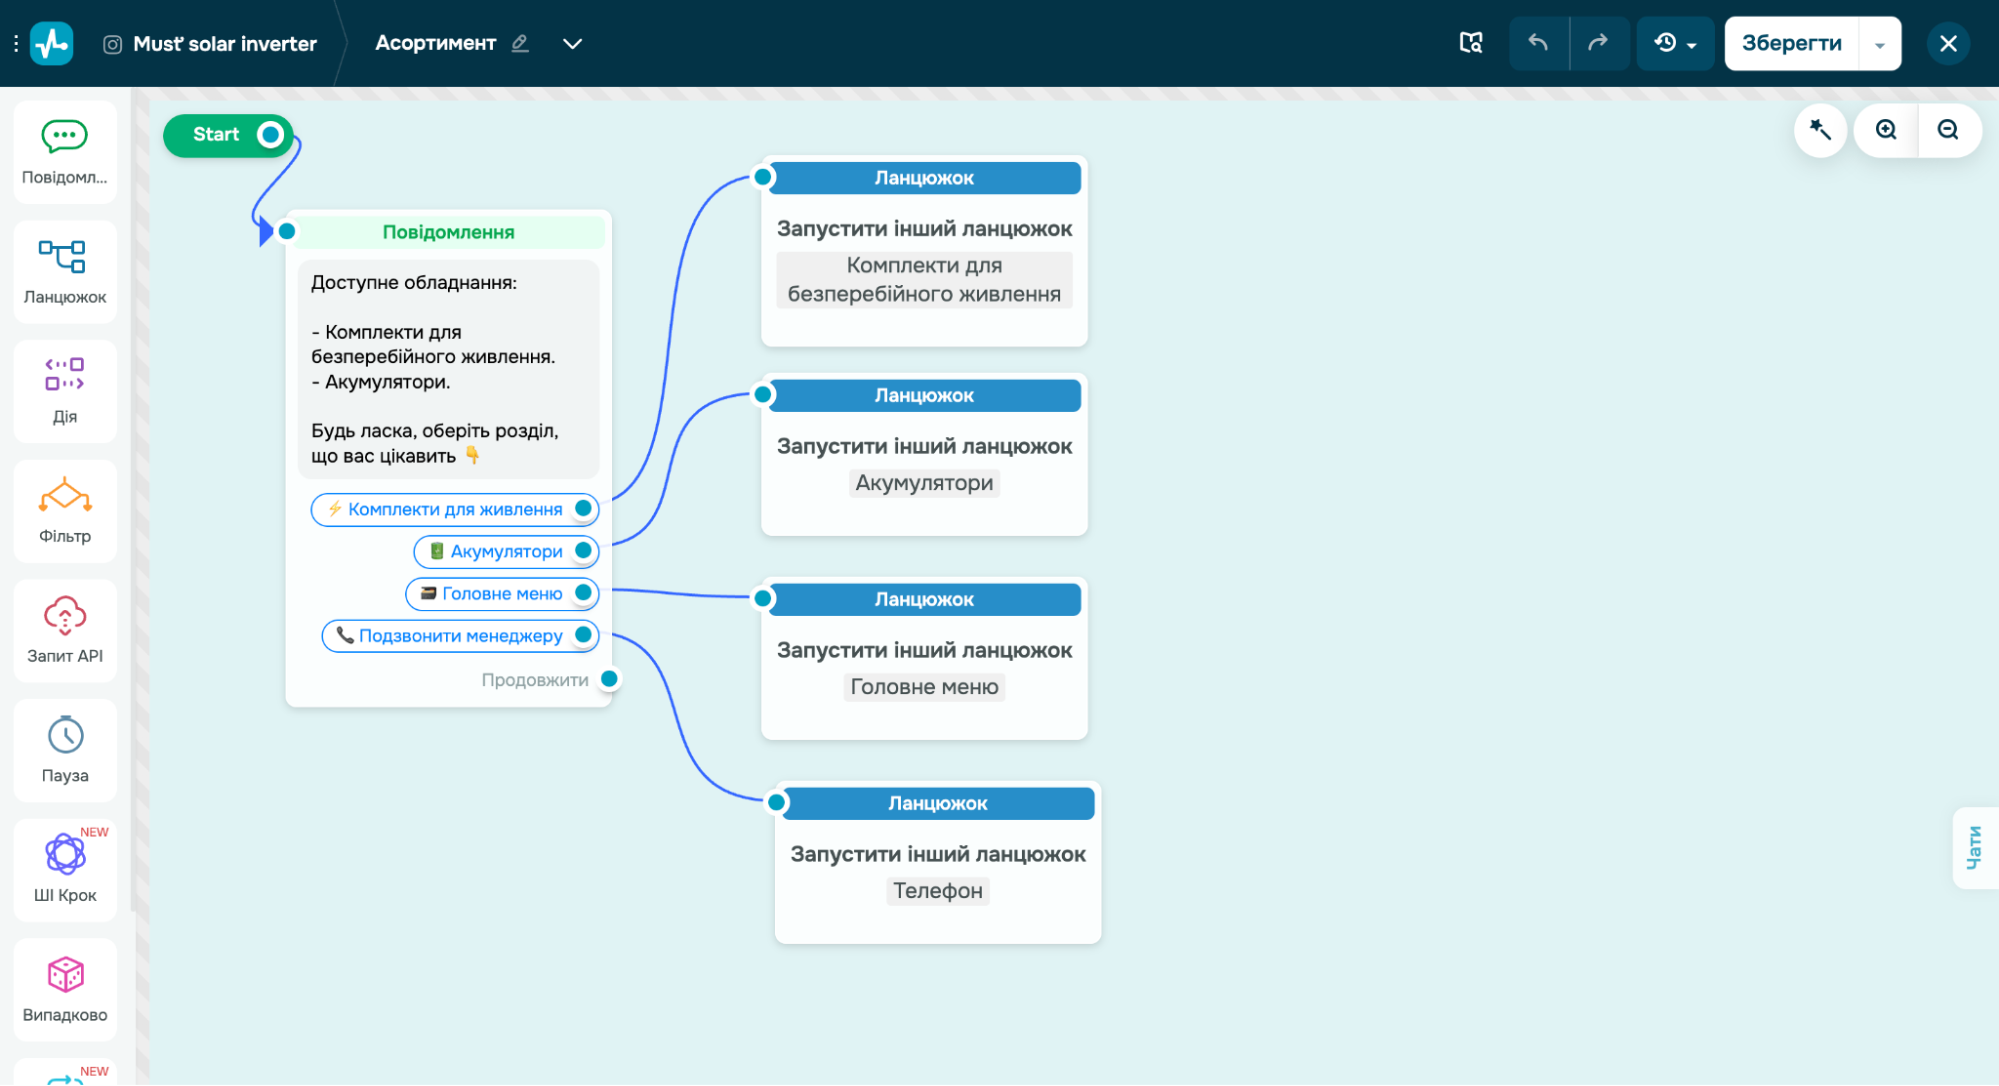Open the Чати side tab
Viewport: 1999px width, 1086px height.
(x=1975, y=848)
